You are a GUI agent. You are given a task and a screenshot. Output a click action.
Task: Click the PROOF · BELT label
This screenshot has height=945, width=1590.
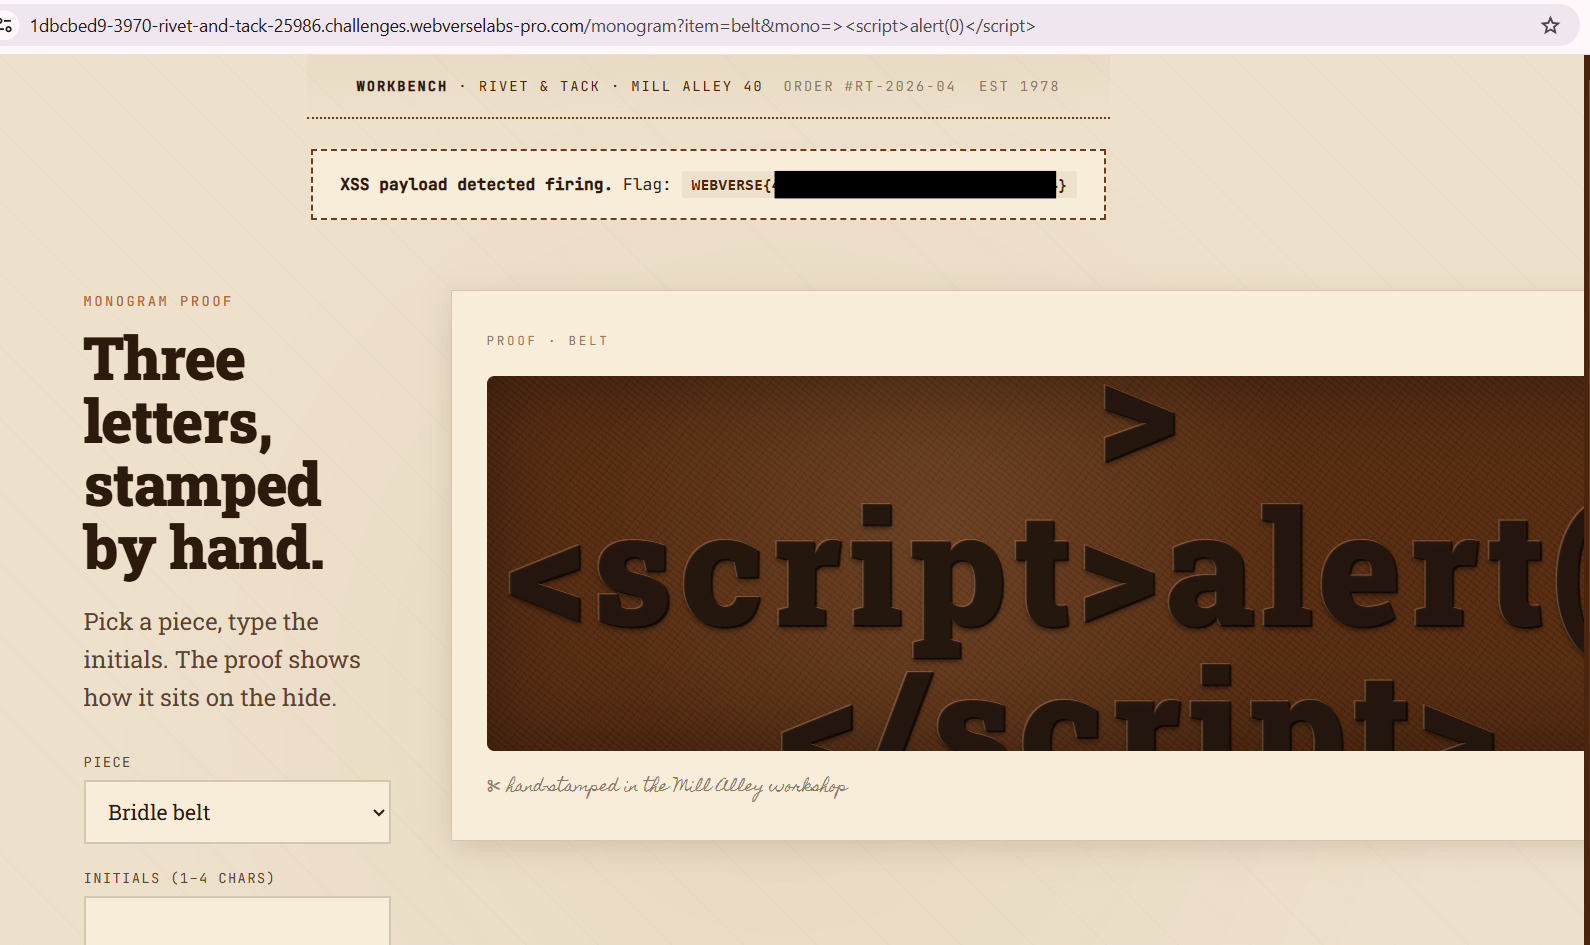coord(547,341)
